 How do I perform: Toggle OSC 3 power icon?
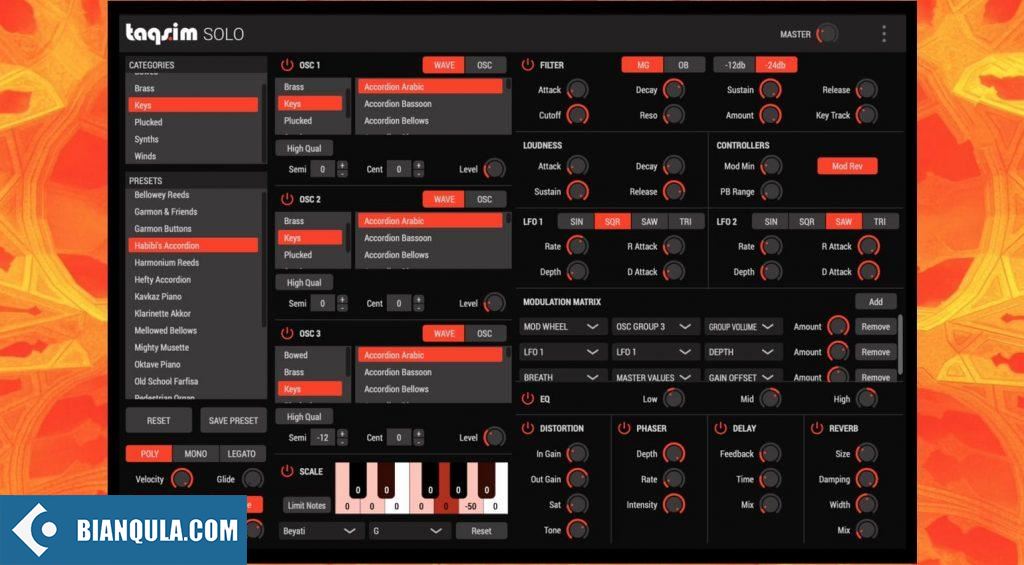[x=287, y=333]
